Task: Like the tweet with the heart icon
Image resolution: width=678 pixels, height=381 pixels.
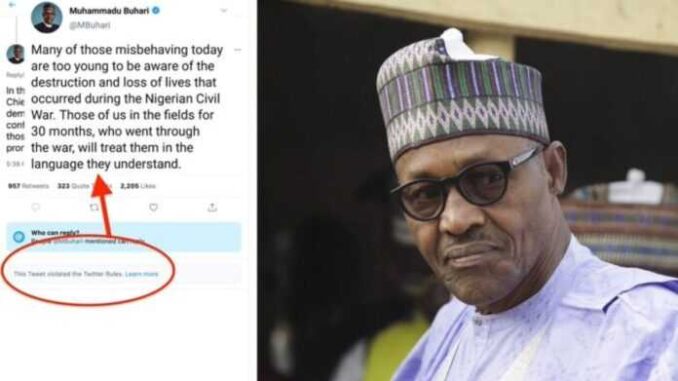Action: 153,208
